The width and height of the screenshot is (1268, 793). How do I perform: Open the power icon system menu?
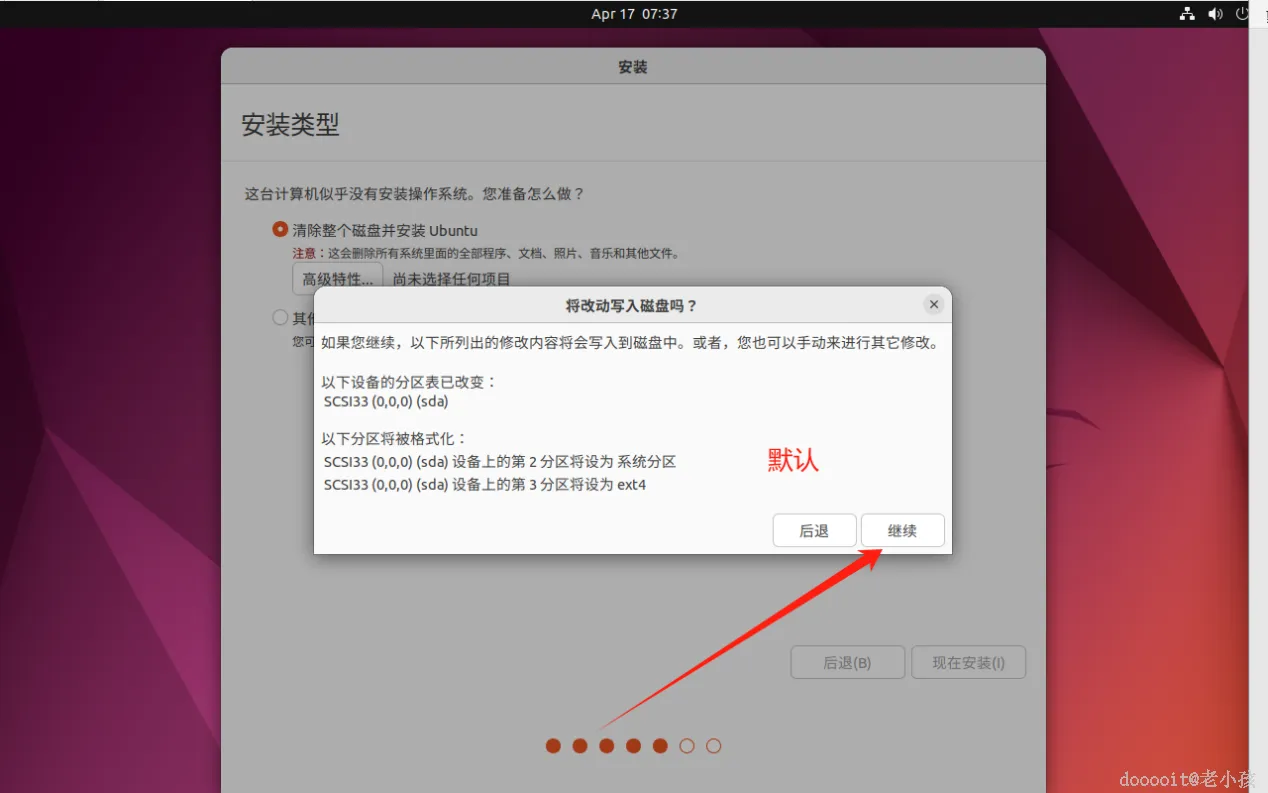point(1243,14)
